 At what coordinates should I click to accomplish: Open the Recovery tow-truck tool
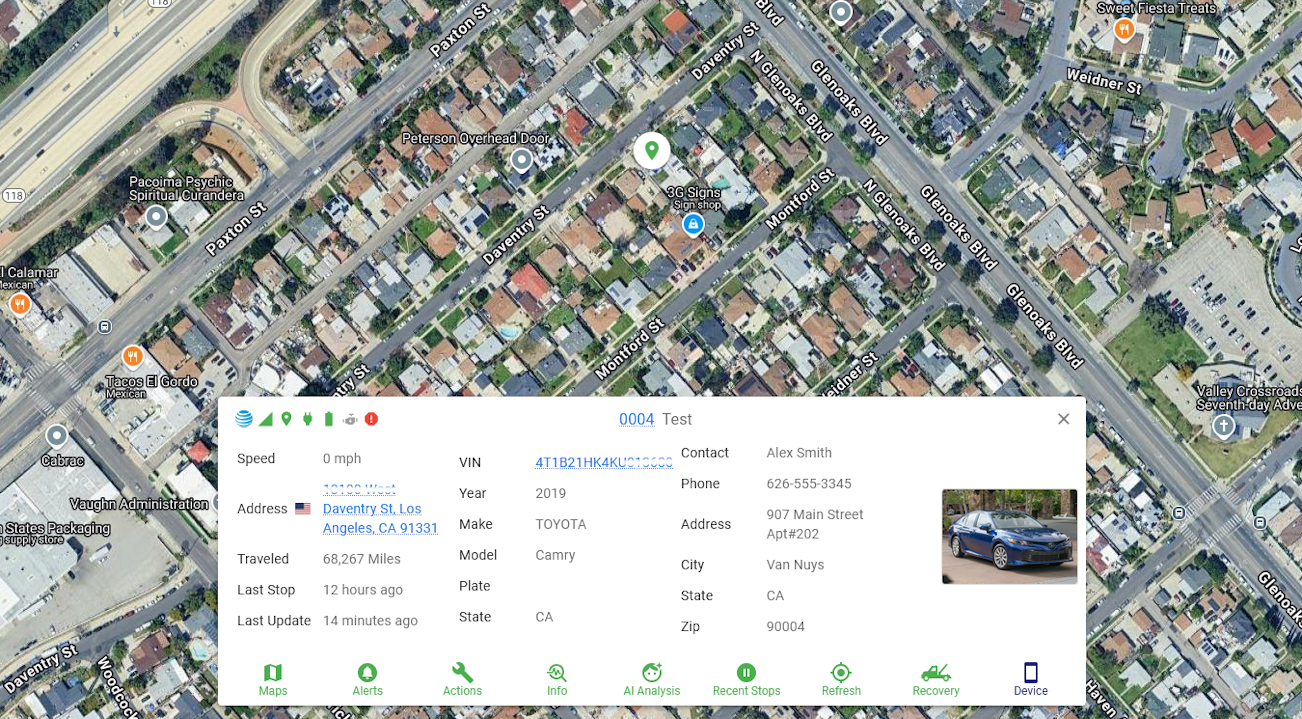[935, 678]
